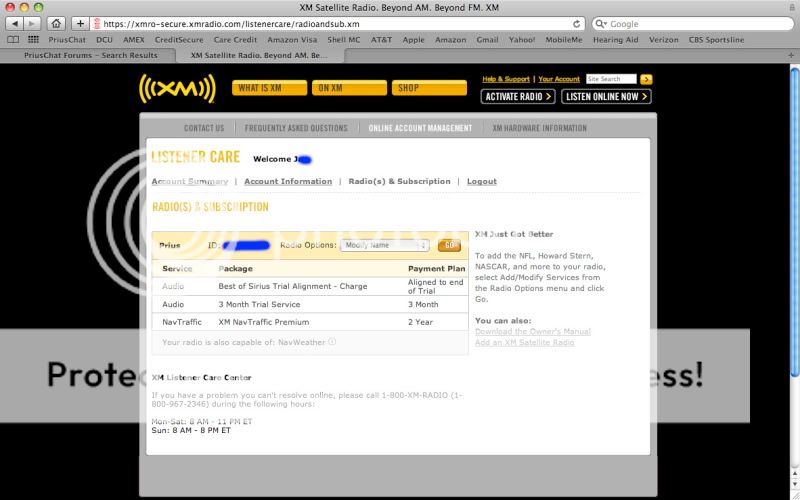Open the MobileMe bookmark

[564, 39]
